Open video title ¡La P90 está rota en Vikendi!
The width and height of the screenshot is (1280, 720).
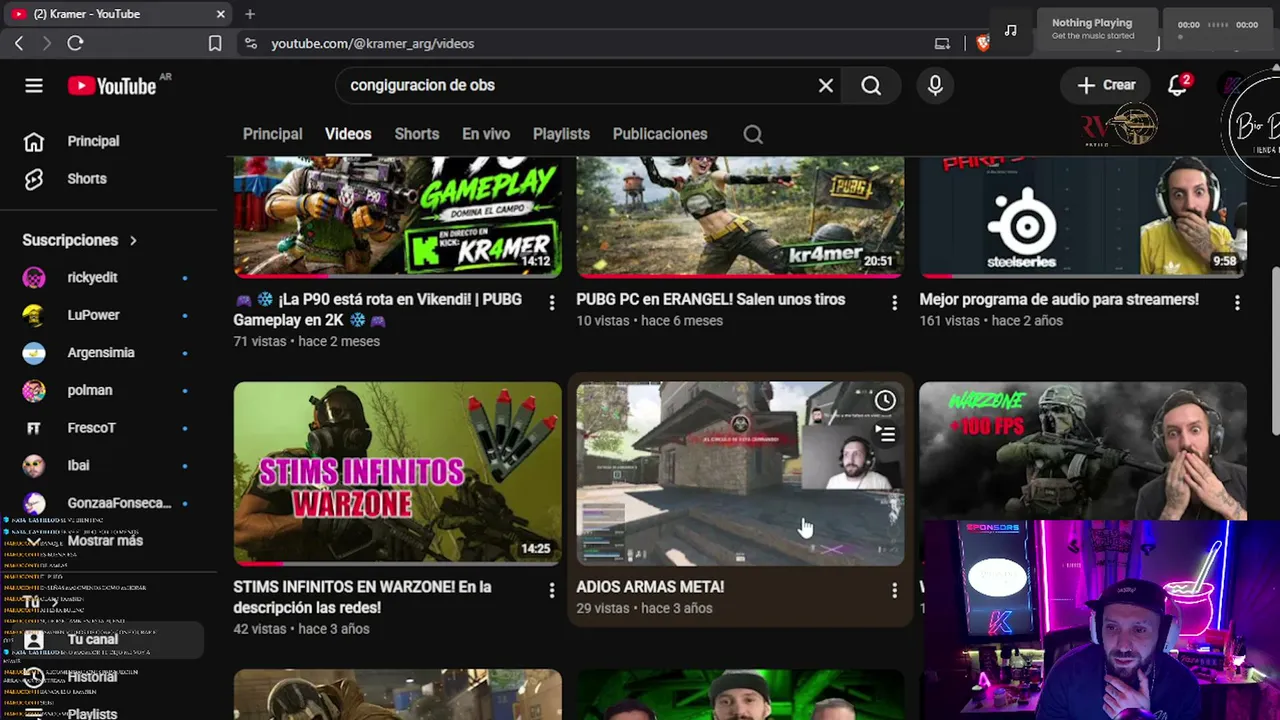[378, 310]
